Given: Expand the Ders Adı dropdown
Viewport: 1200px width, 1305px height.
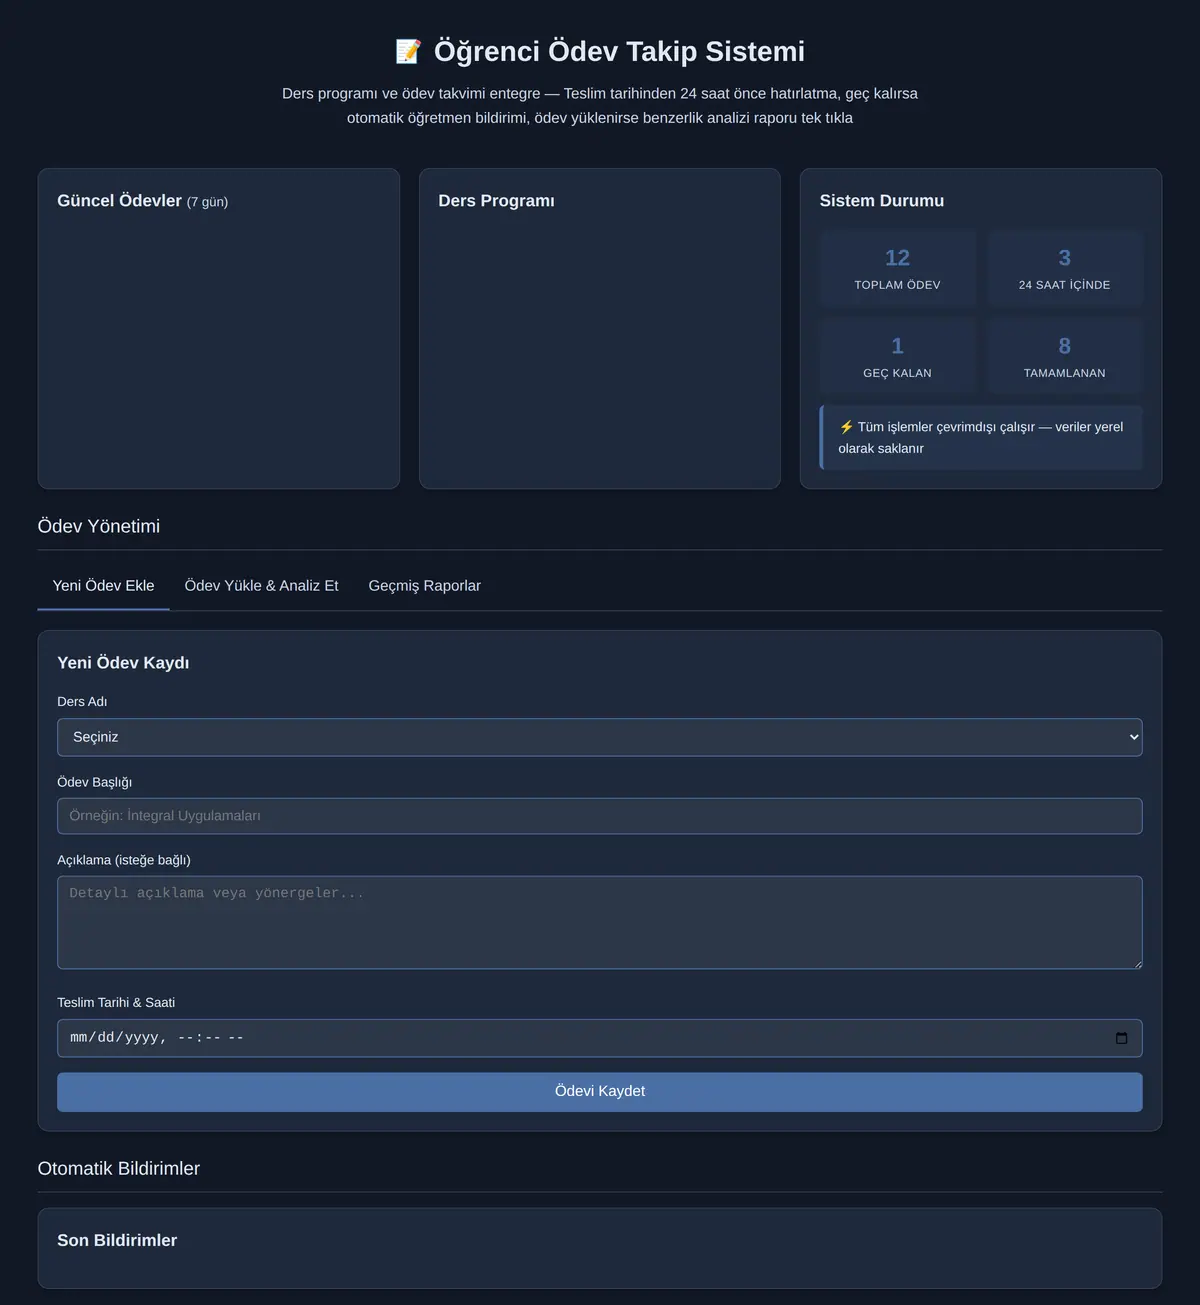Looking at the screenshot, I should 600,737.
